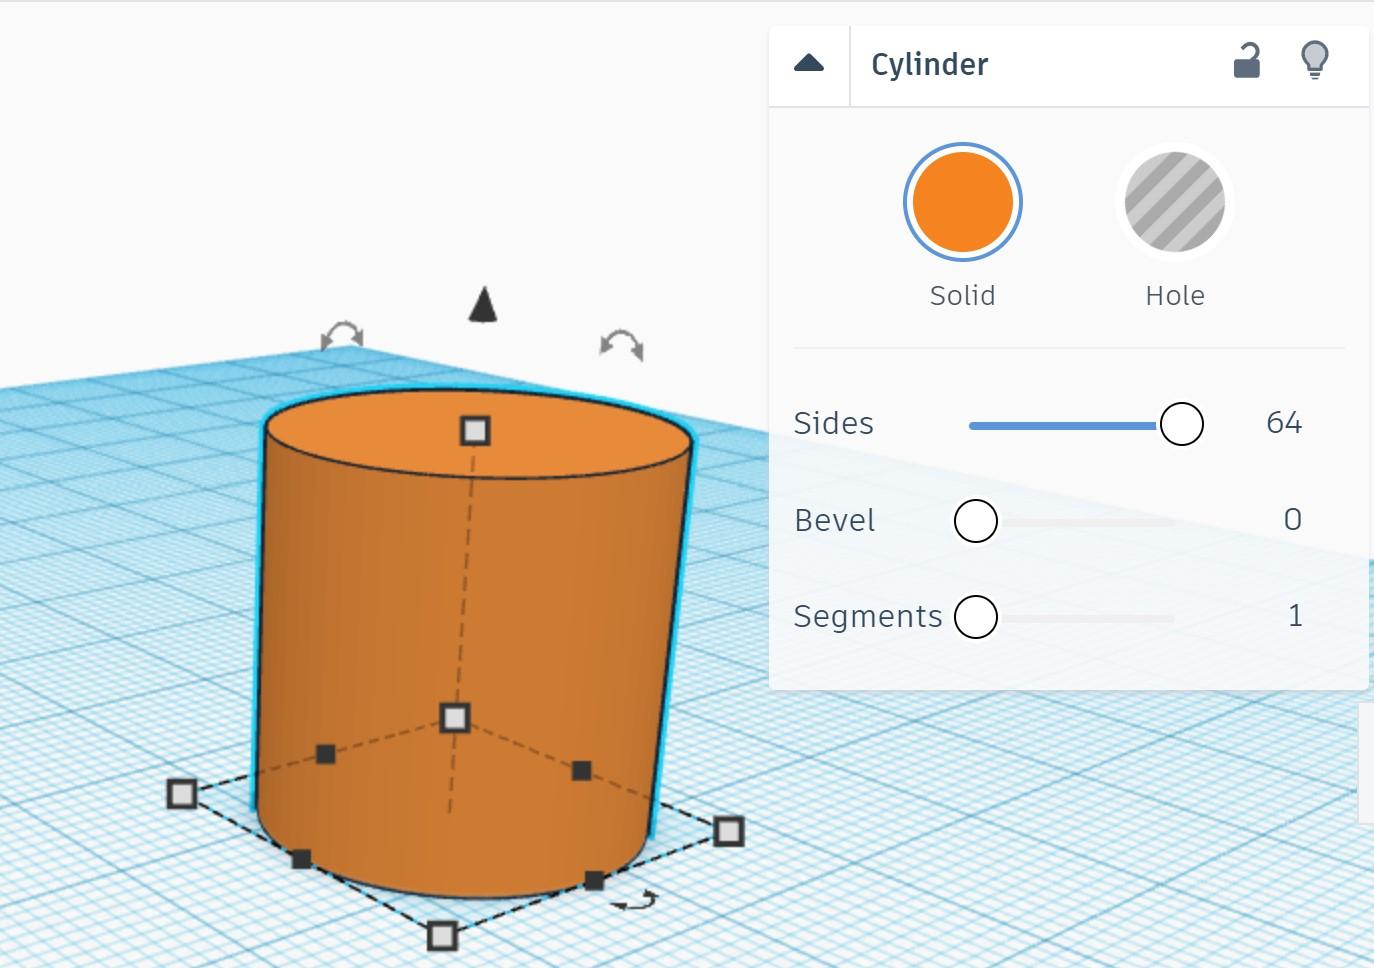The height and width of the screenshot is (968, 1374).
Task: Click the Hole label text
Action: click(x=1175, y=296)
